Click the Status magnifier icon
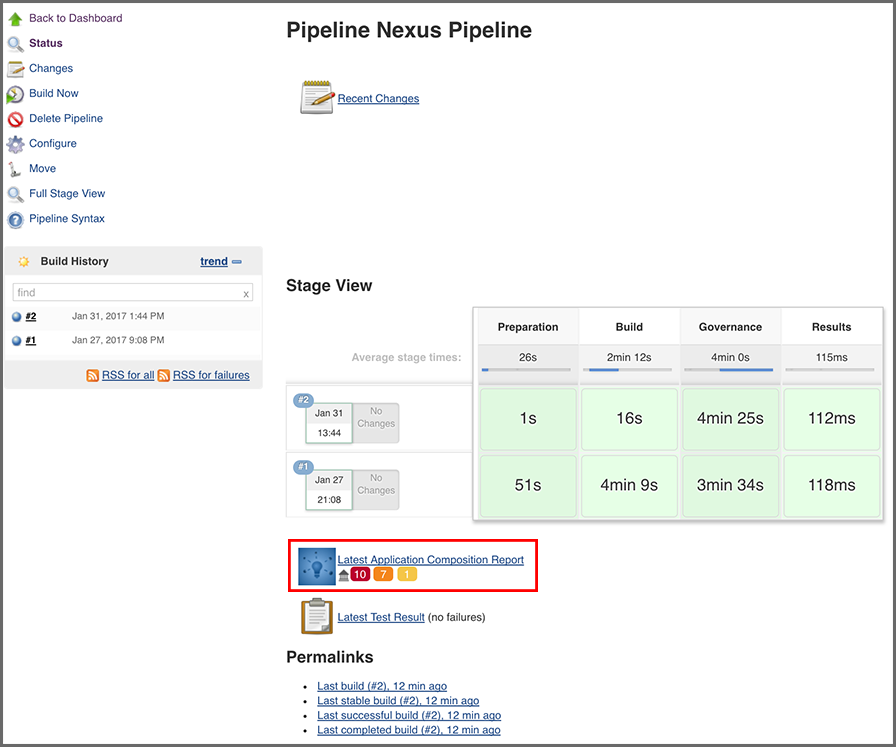 (15, 44)
